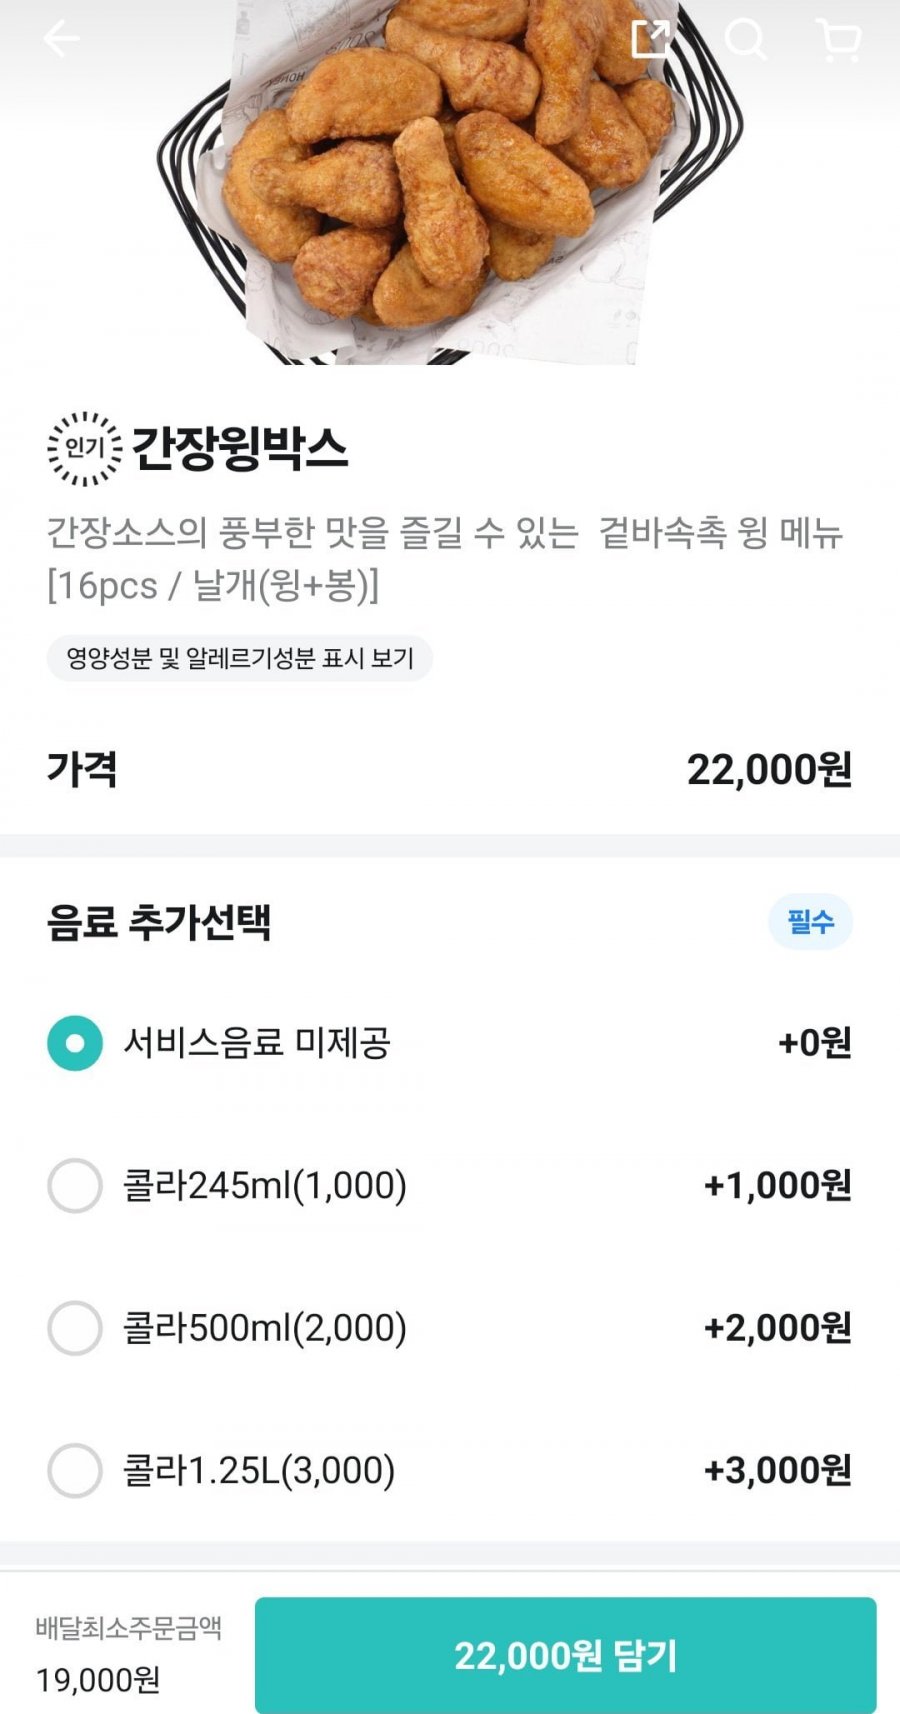Open the shopping cart icon
The image size is (900, 1714).
point(838,40)
